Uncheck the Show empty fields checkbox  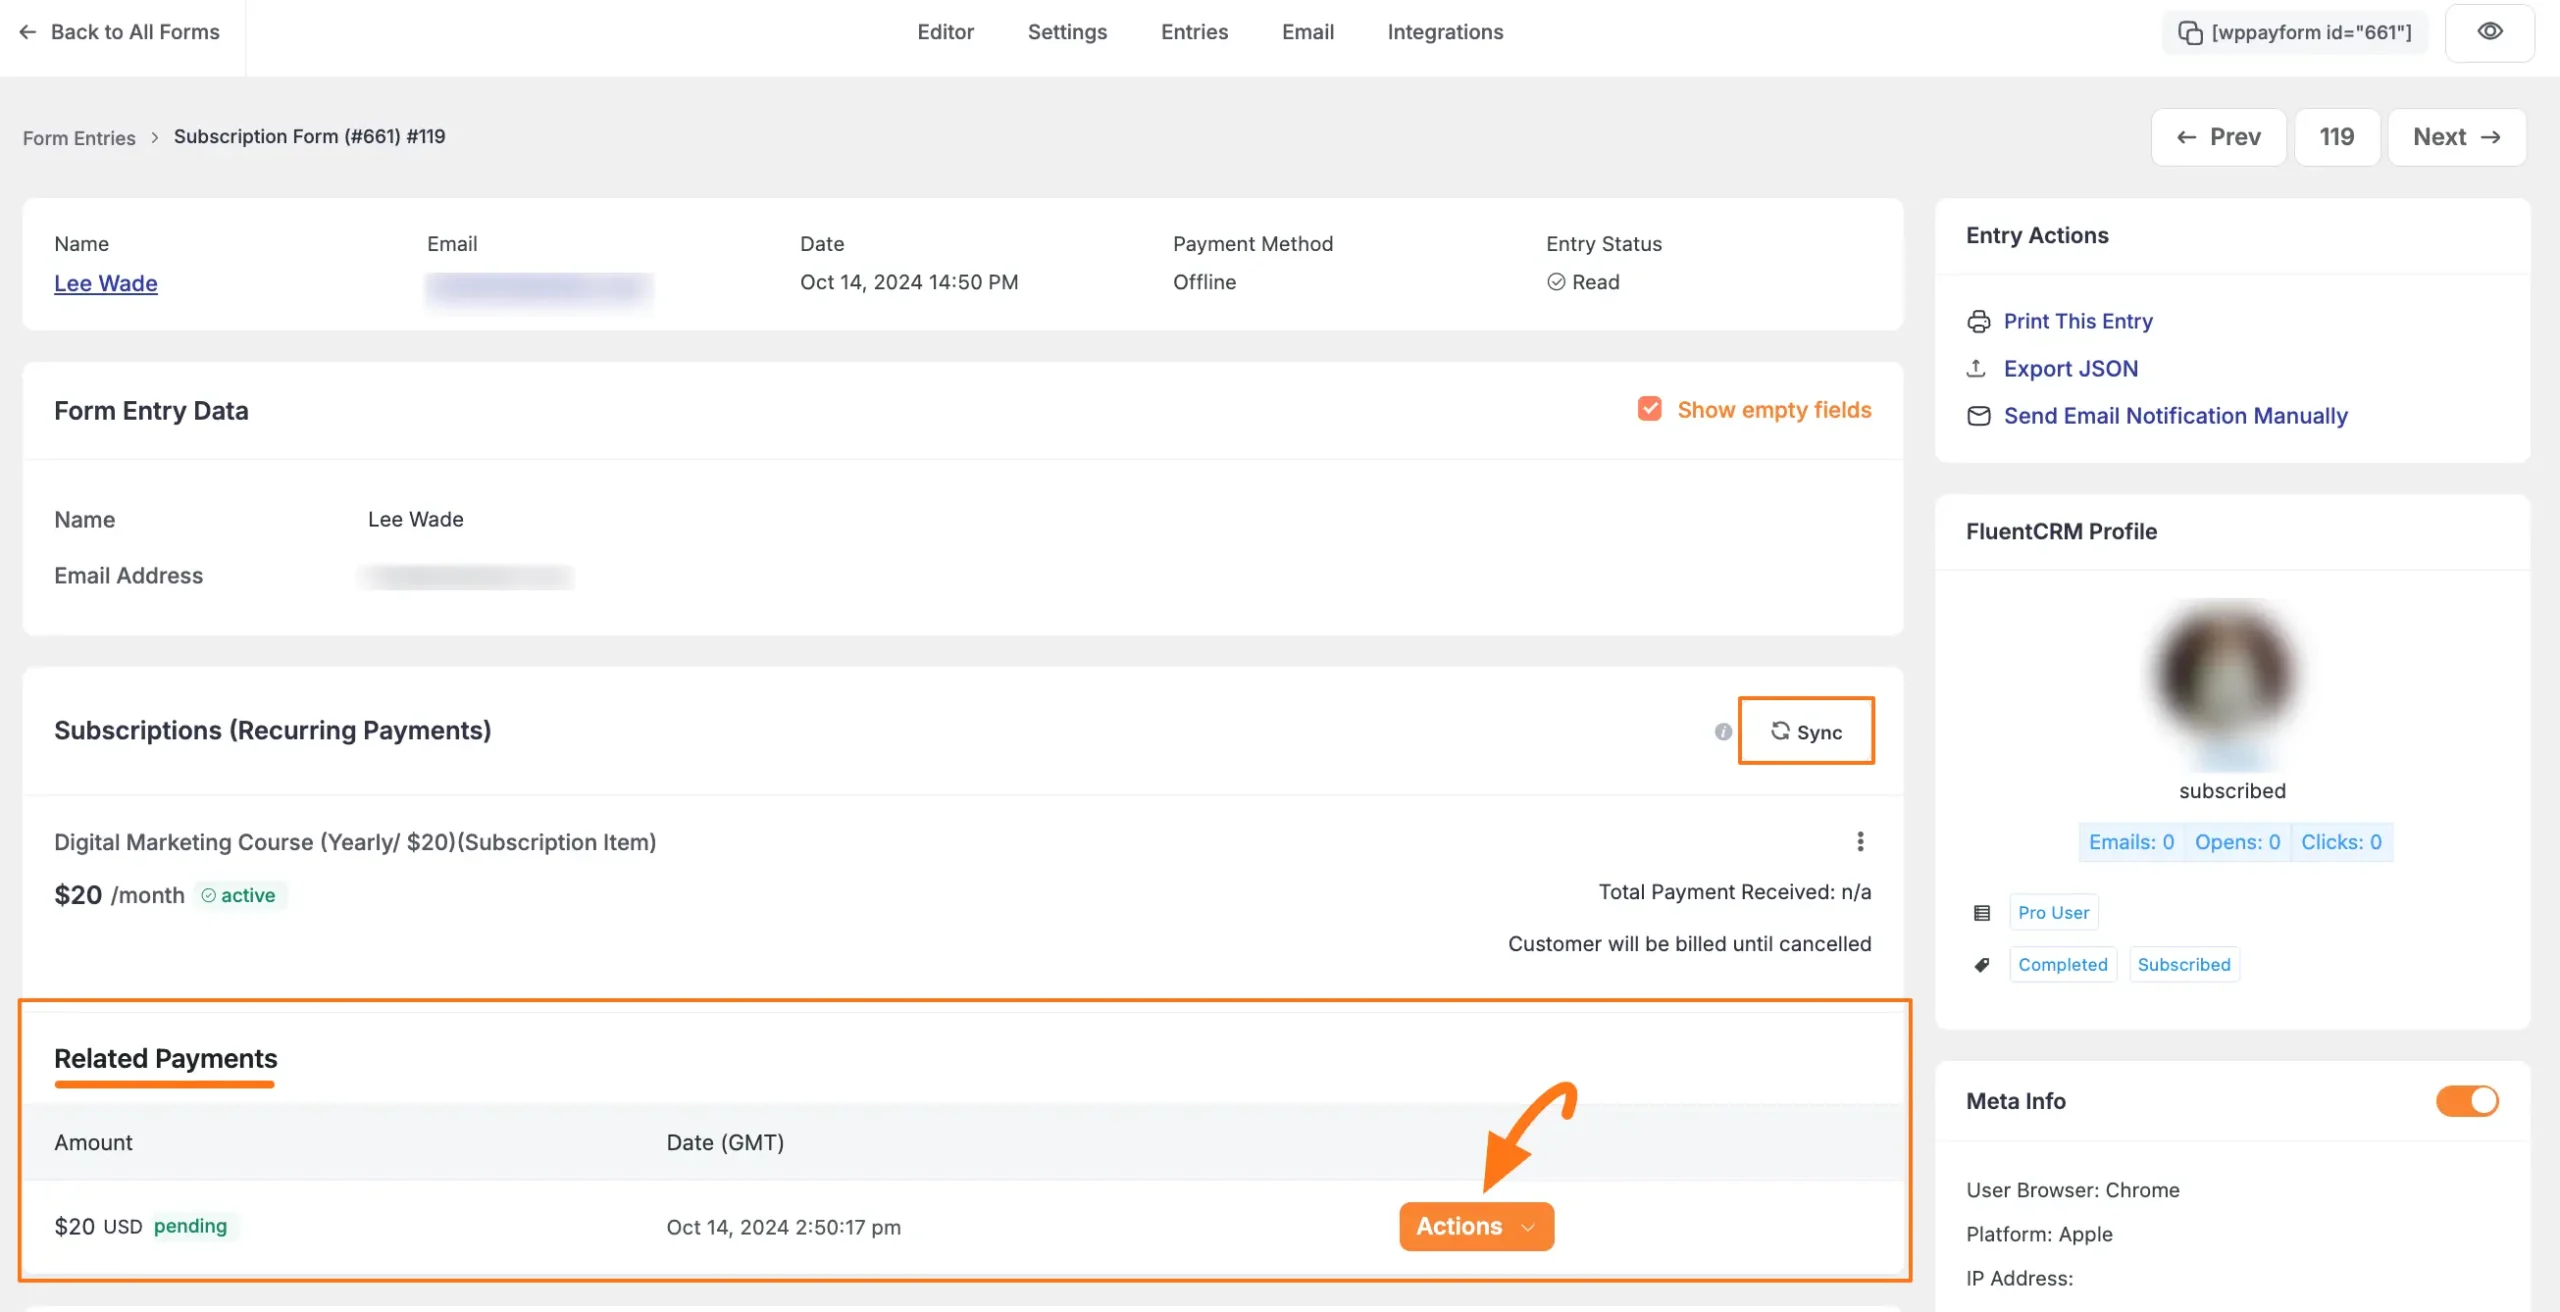pos(1650,409)
